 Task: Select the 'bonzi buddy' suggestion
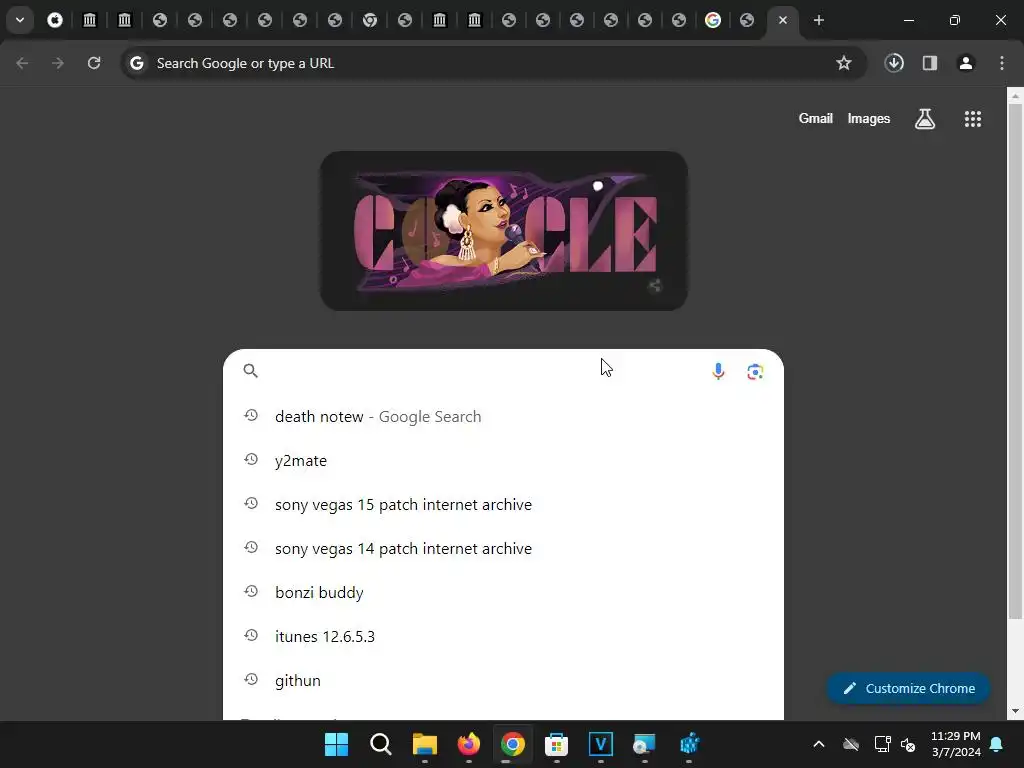click(x=504, y=592)
